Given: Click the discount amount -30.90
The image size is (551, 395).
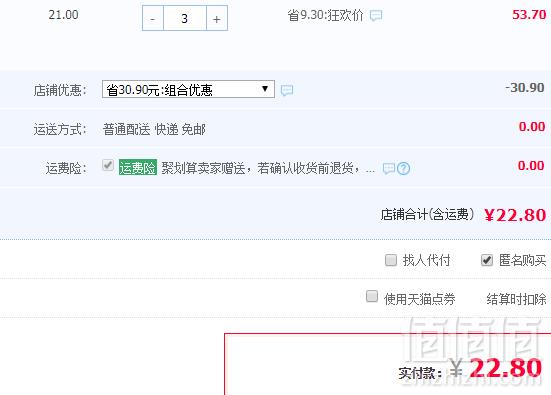Looking at the screenshot, I should (x=525, y=88).
